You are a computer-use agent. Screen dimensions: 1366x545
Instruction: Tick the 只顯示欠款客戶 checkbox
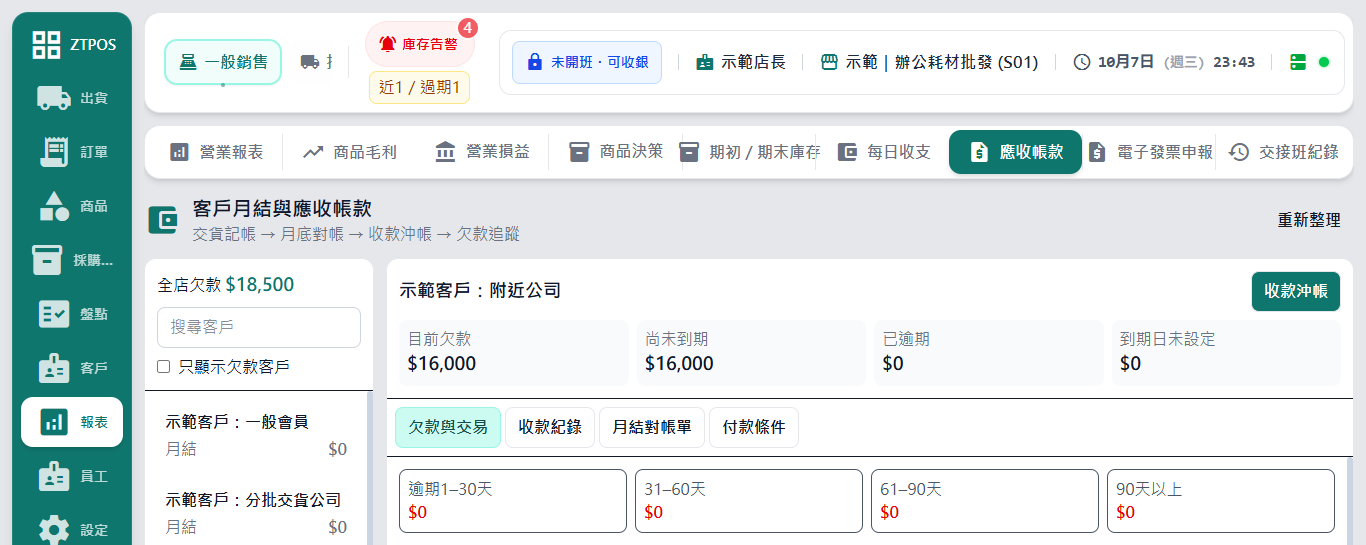(164, 367)
